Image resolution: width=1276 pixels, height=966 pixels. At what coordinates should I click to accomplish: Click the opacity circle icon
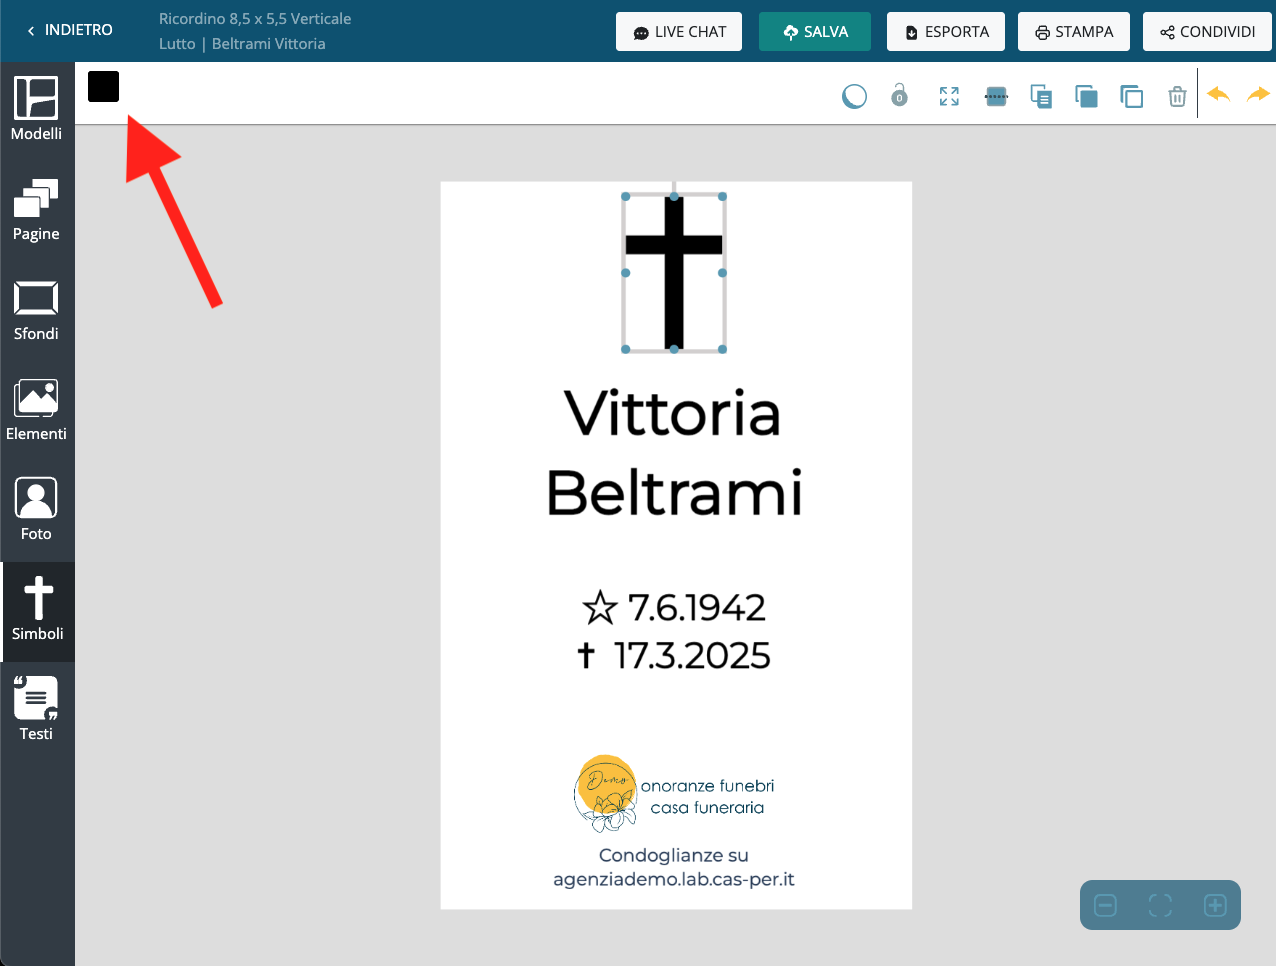[854, 96]
